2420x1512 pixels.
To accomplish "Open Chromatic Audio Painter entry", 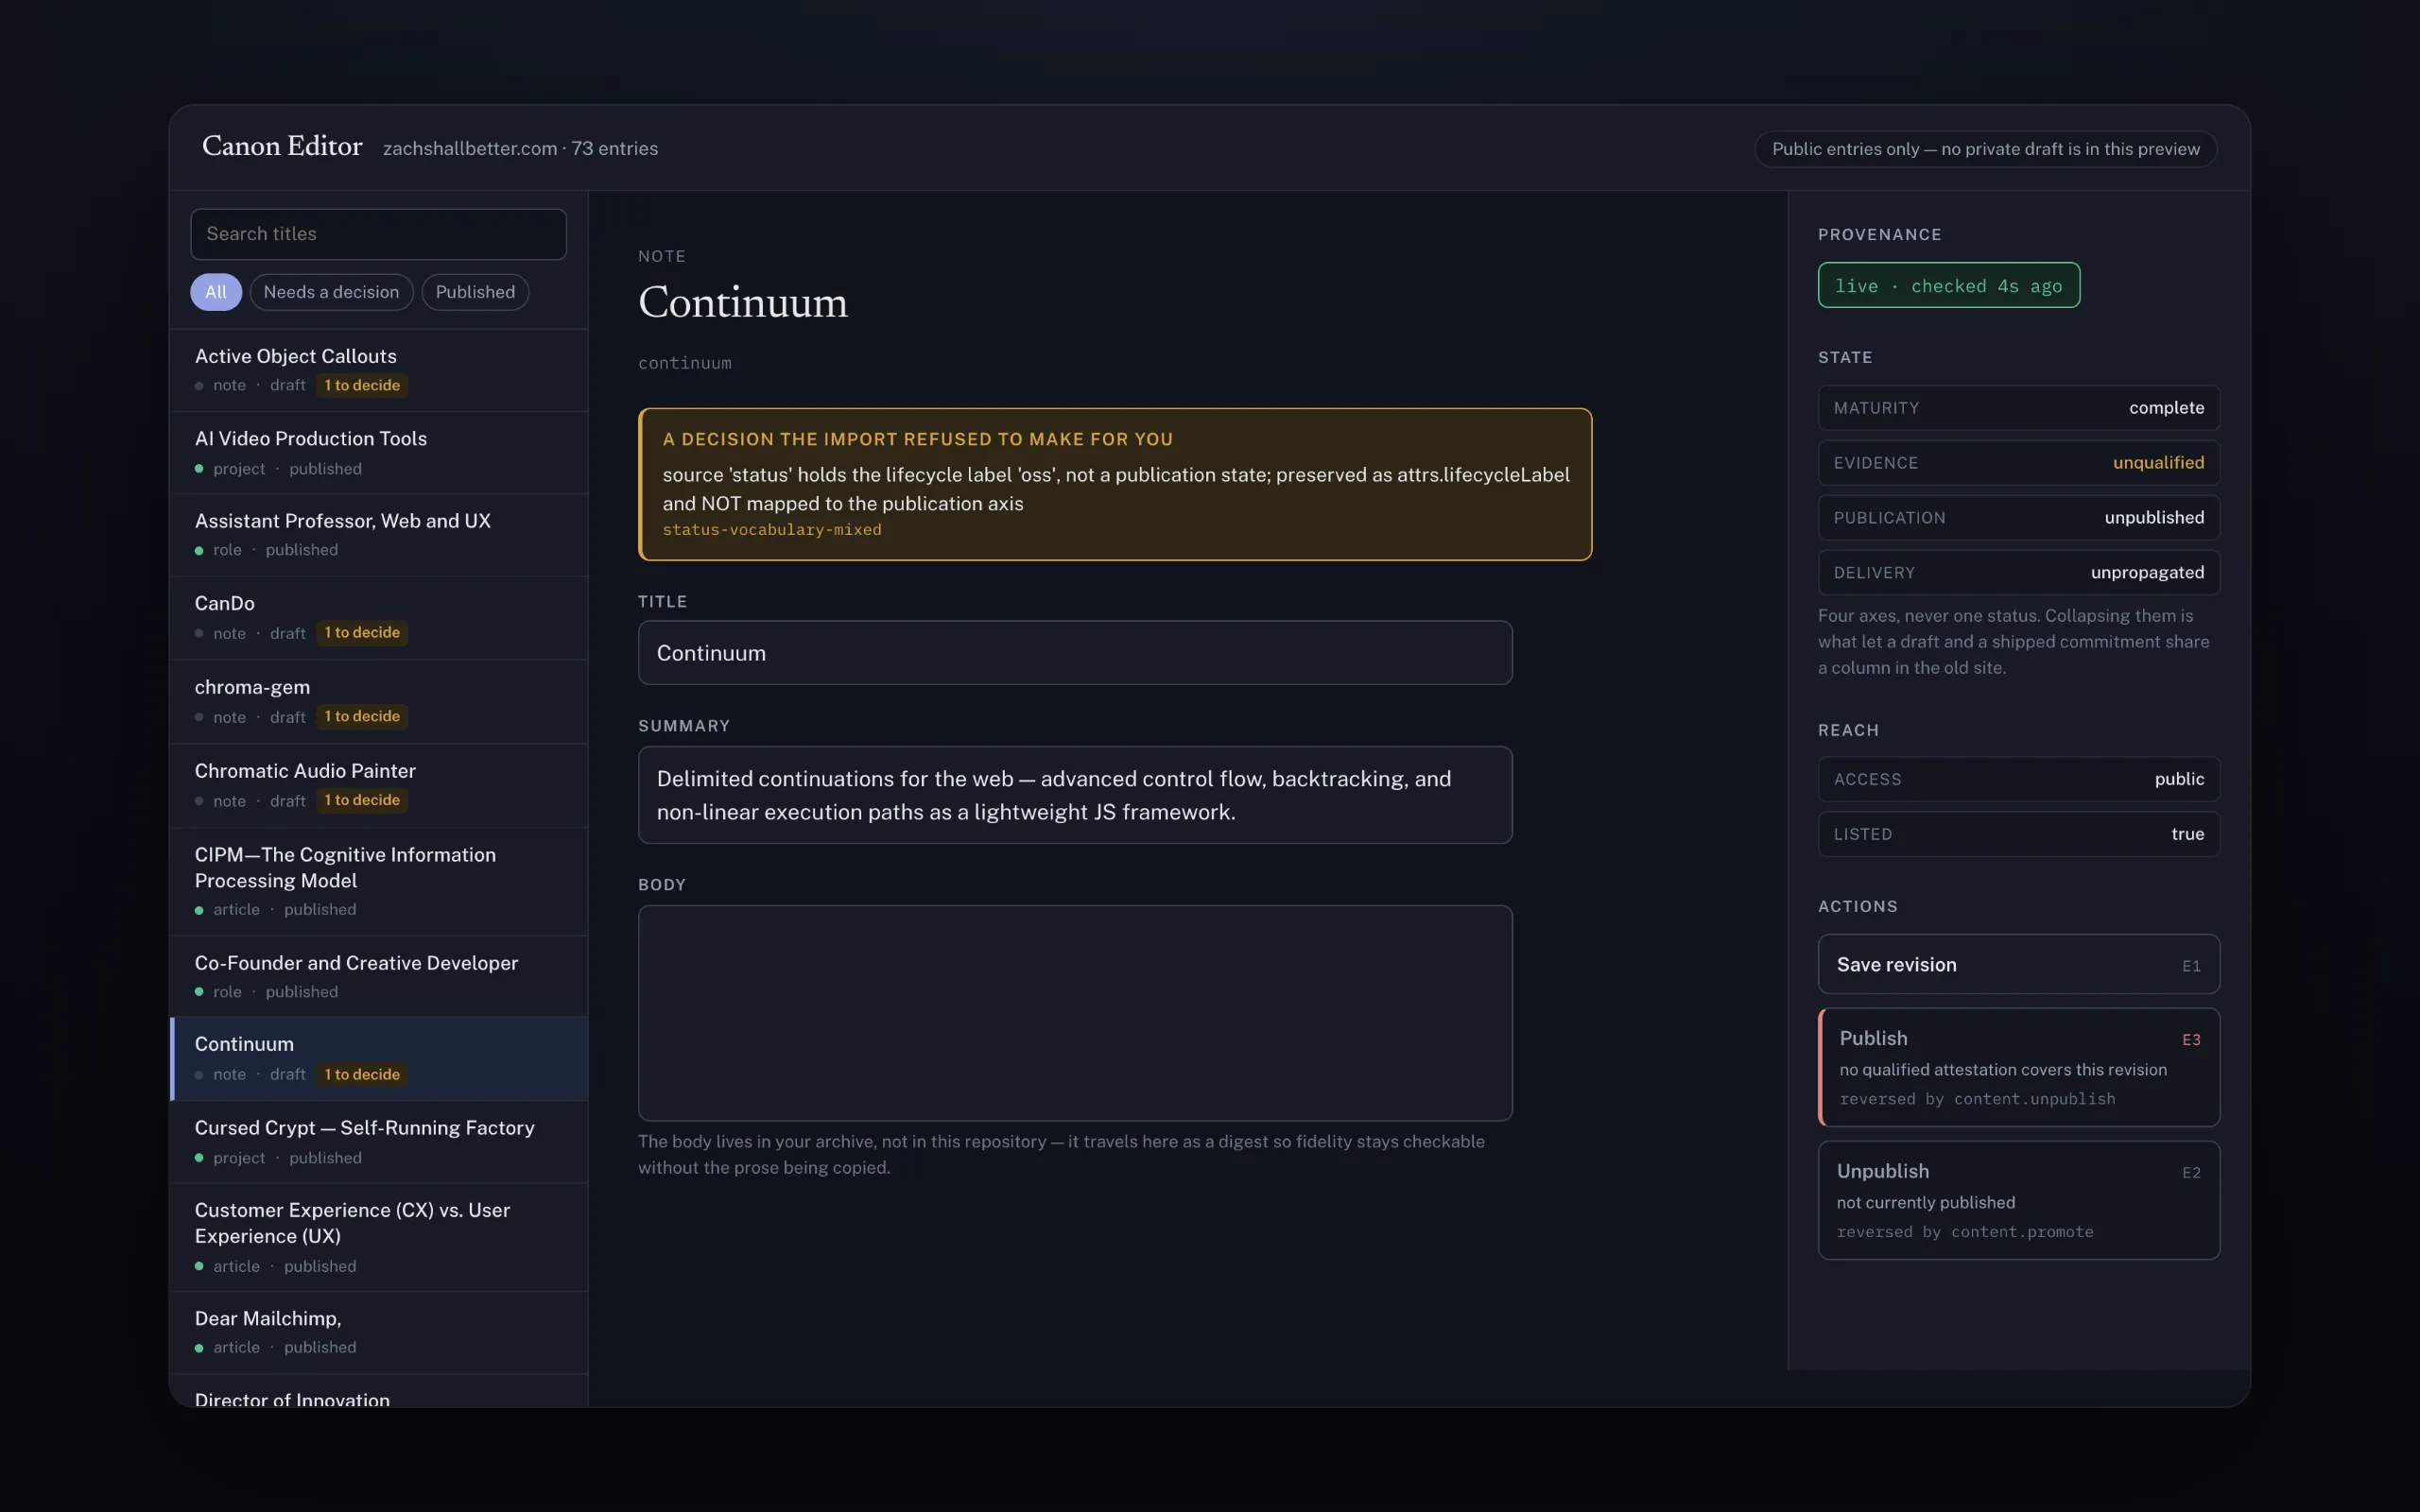I will pos(379,786).
